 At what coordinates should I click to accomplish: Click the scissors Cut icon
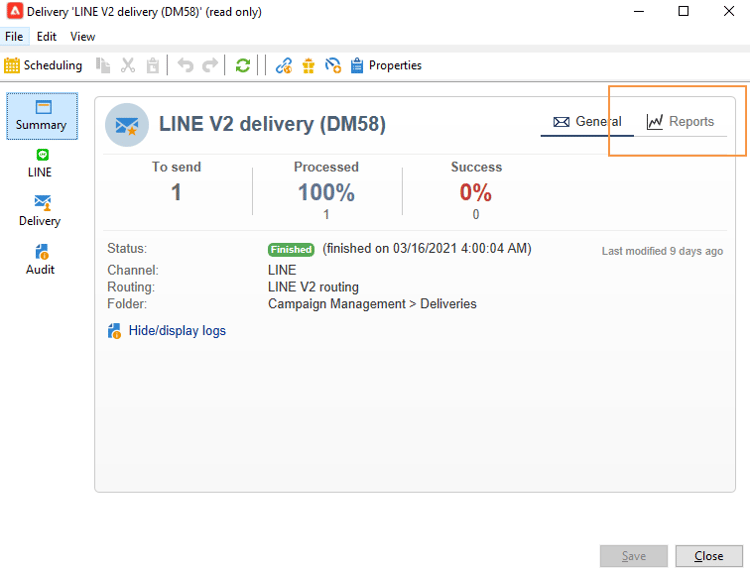click(x=128, y=65)
